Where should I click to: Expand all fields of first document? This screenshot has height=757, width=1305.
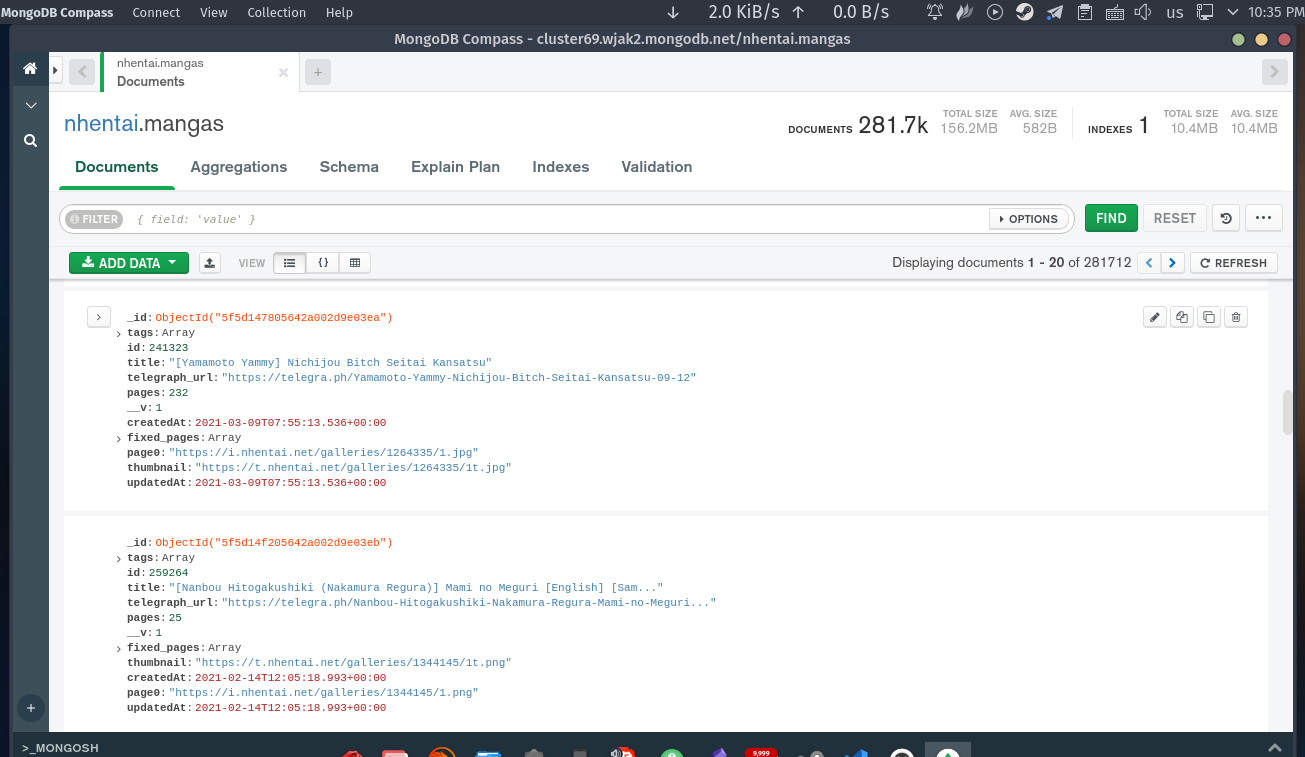tap(99, 317)
